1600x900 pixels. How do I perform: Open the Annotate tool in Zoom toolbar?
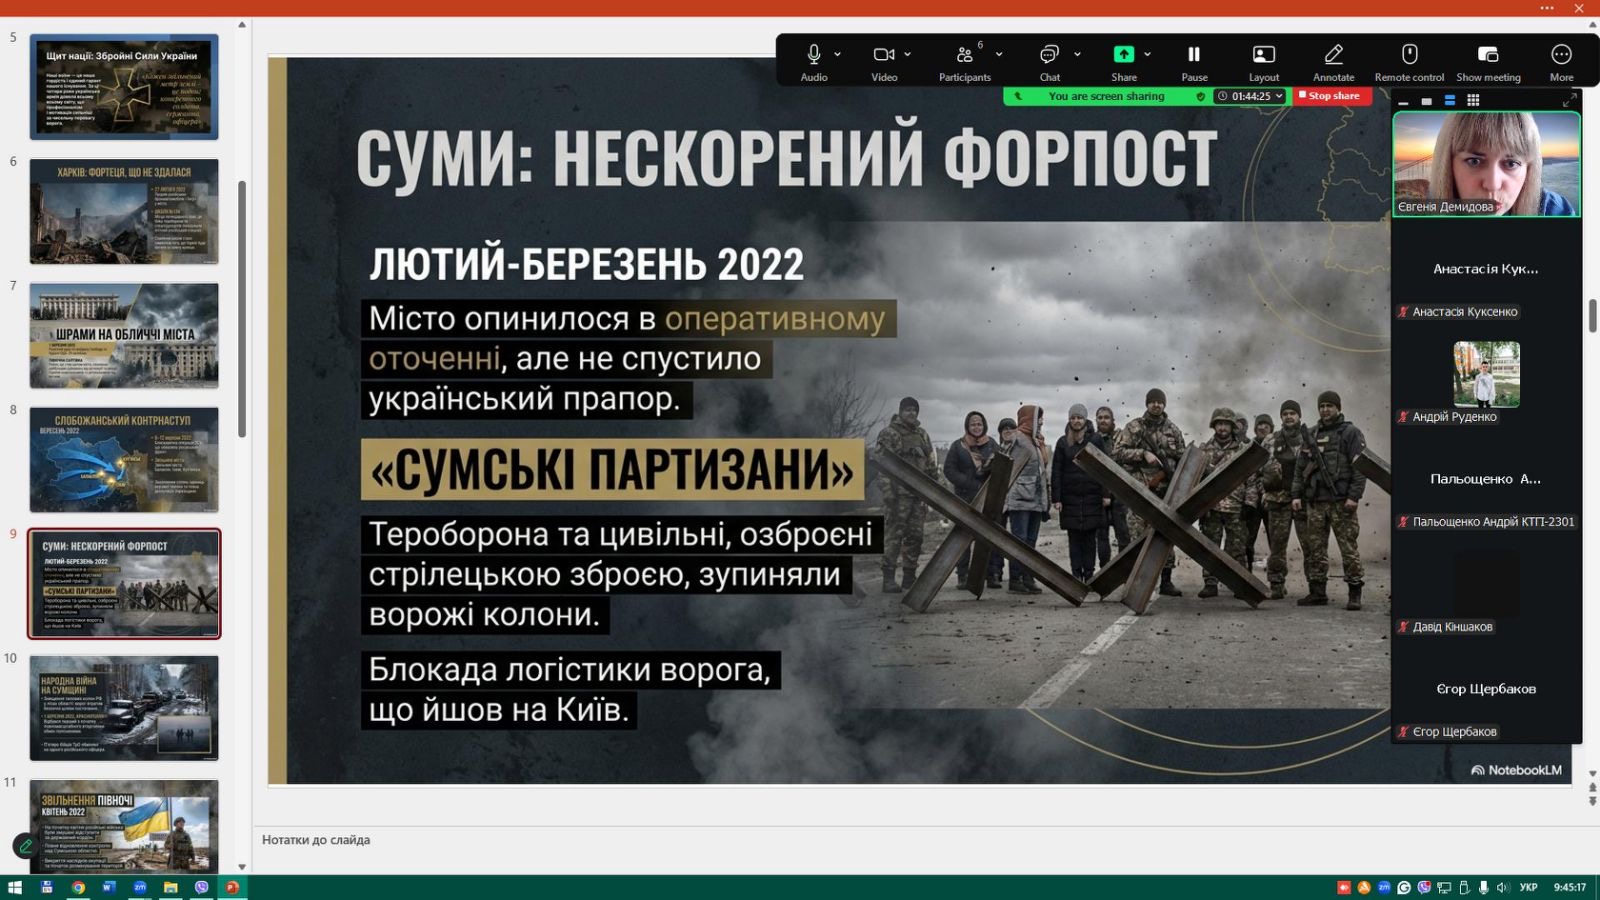click(x=1333, y=61)
